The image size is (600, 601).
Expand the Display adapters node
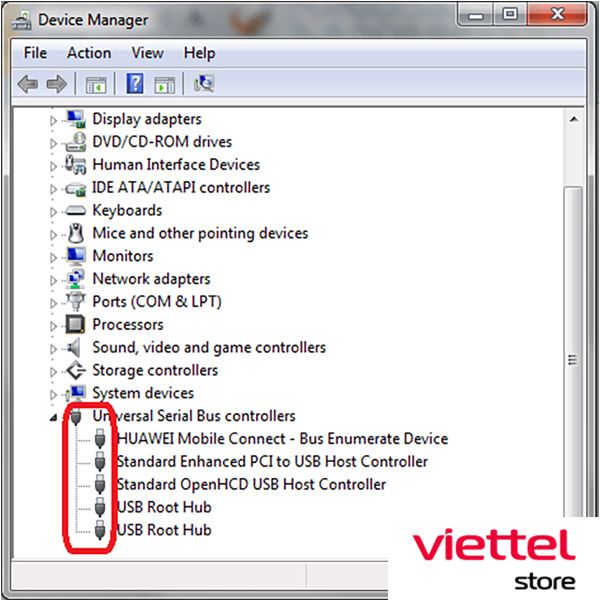point(54,120)
